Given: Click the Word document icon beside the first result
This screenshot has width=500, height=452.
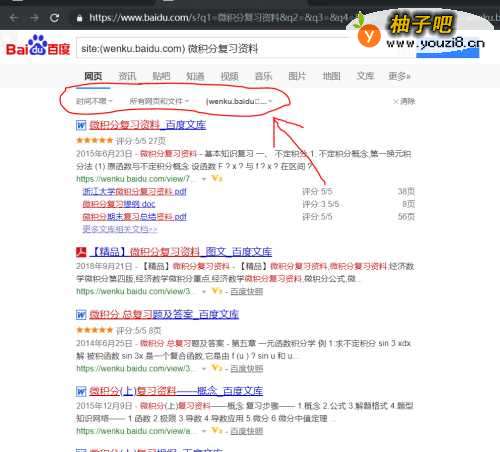Looking at the screenshot, I should coord(81,125).
